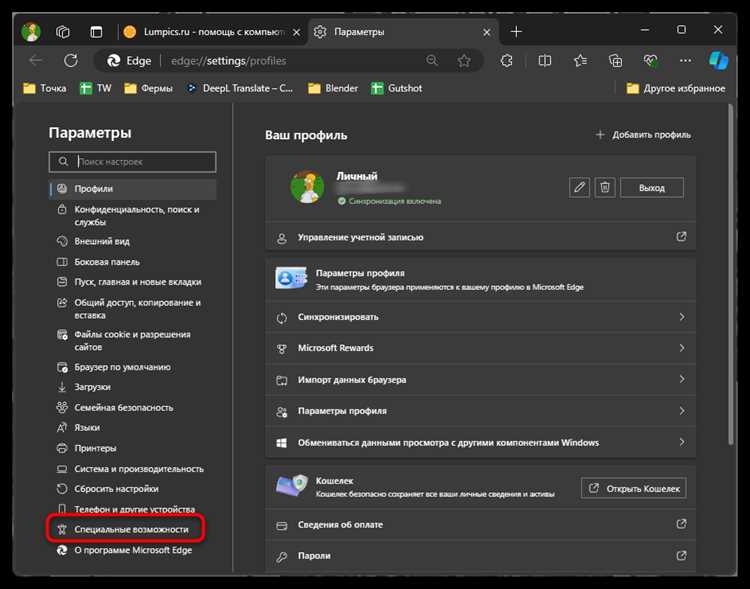Click the zoom magnifier icon in address bar
The width and height of the screenshot is (750, 589).
pyautogui.click(x=431, y=60)
